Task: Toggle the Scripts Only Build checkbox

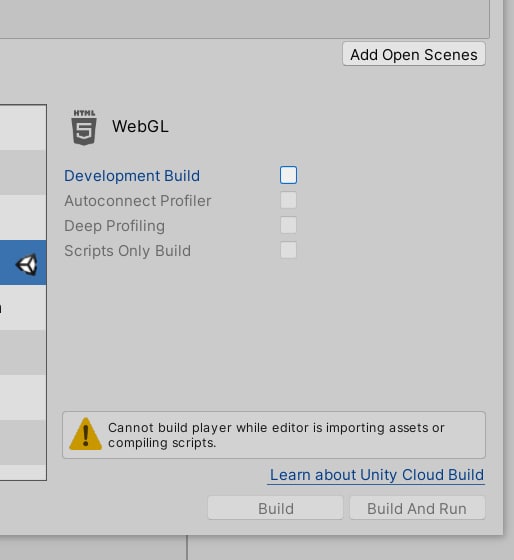Action: pos(288,250)
